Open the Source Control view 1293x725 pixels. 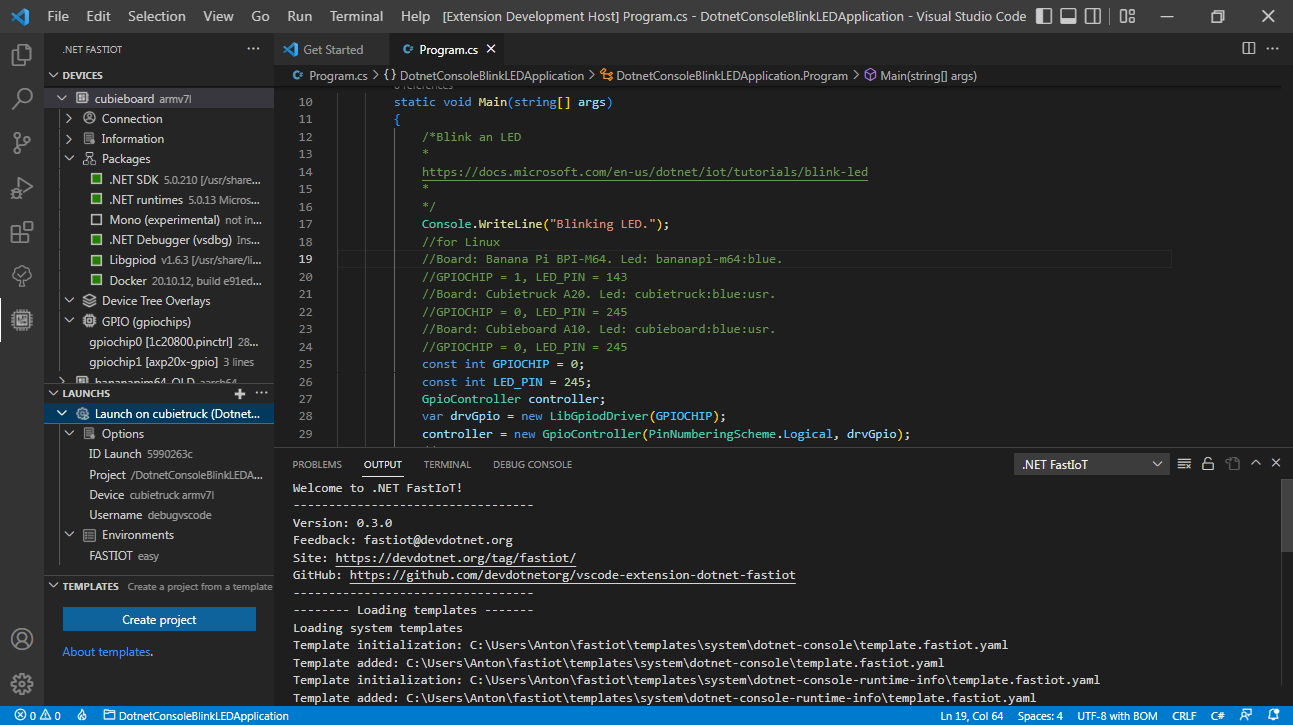tap(21, 143)
